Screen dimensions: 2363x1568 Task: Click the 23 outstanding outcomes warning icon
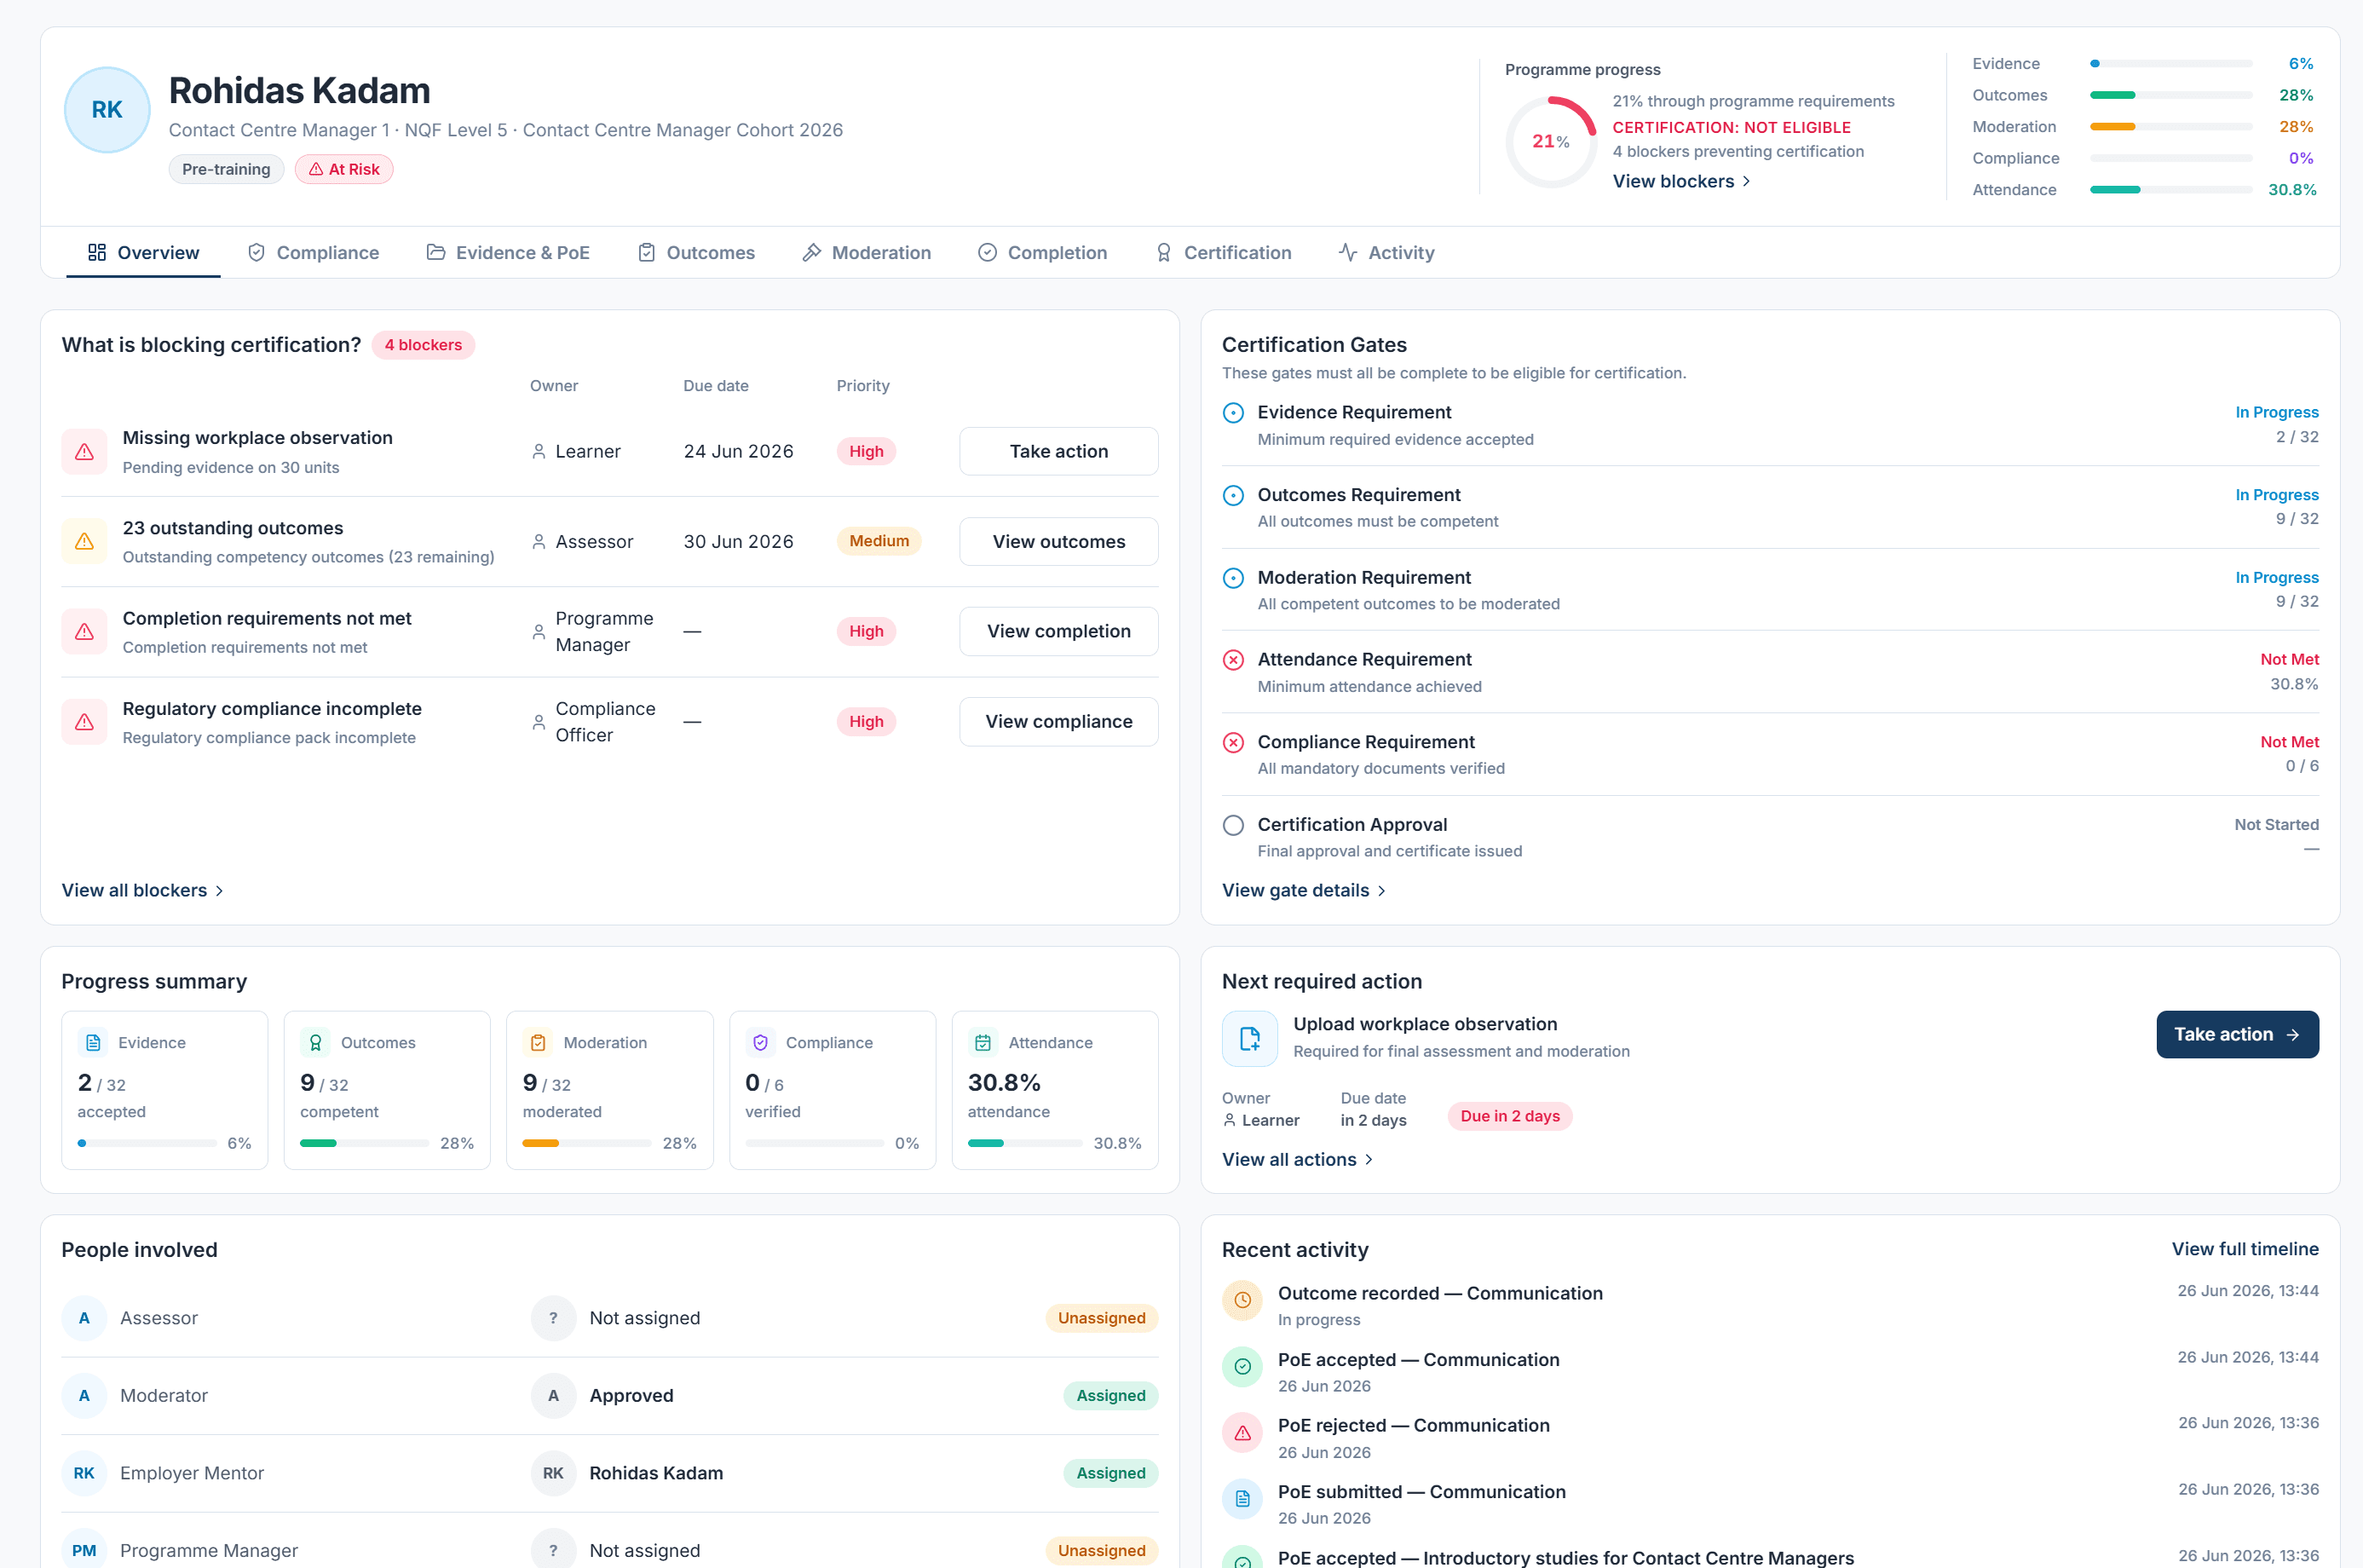84,541
